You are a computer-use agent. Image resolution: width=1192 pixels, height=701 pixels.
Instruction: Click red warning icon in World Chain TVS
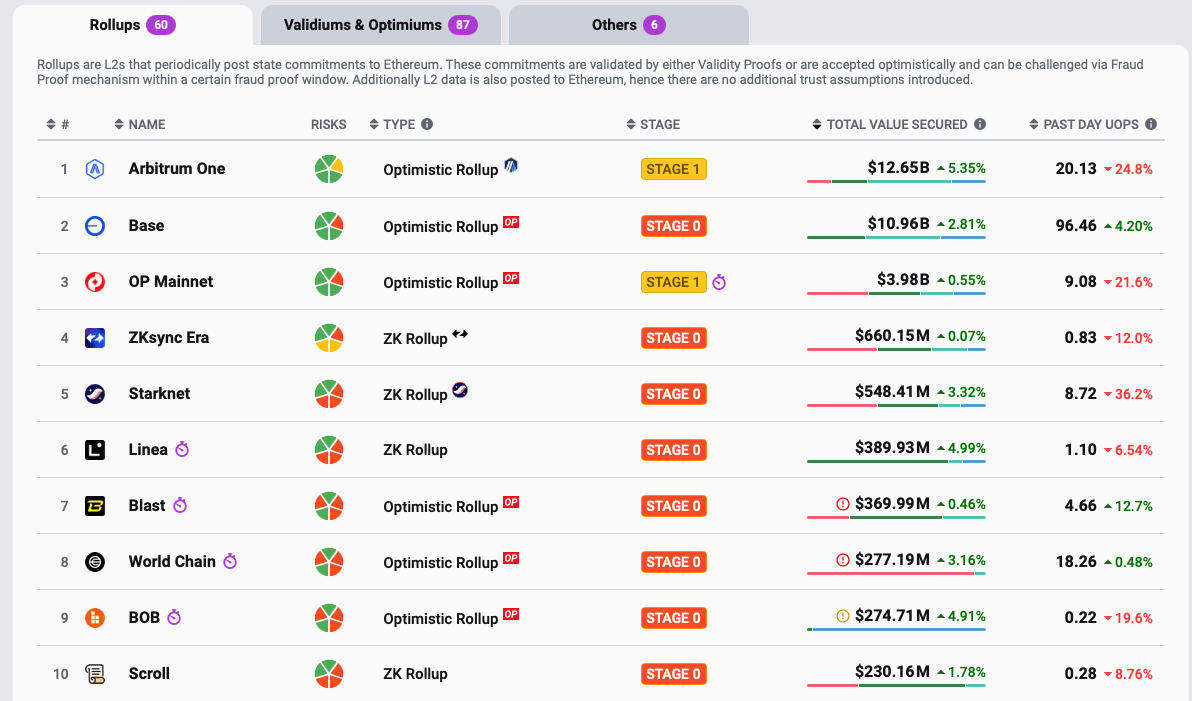[842, 560]
